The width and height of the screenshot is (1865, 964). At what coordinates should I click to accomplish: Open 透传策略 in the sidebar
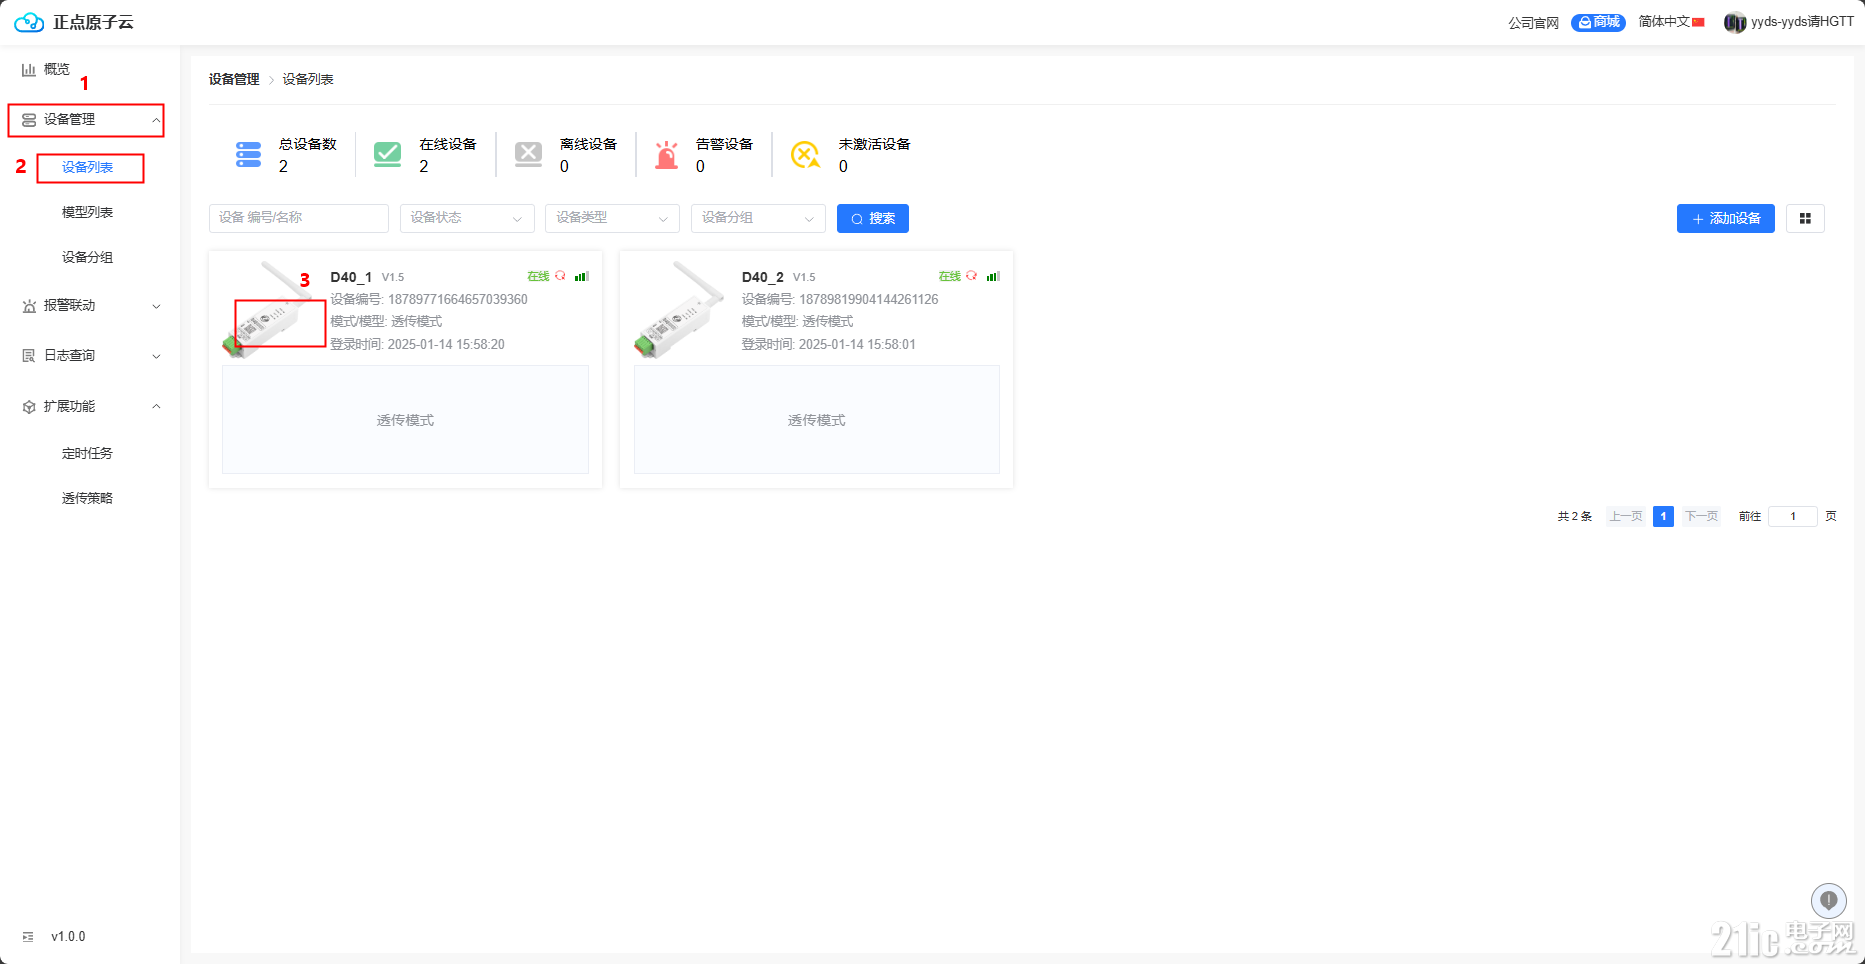[88, 498]
